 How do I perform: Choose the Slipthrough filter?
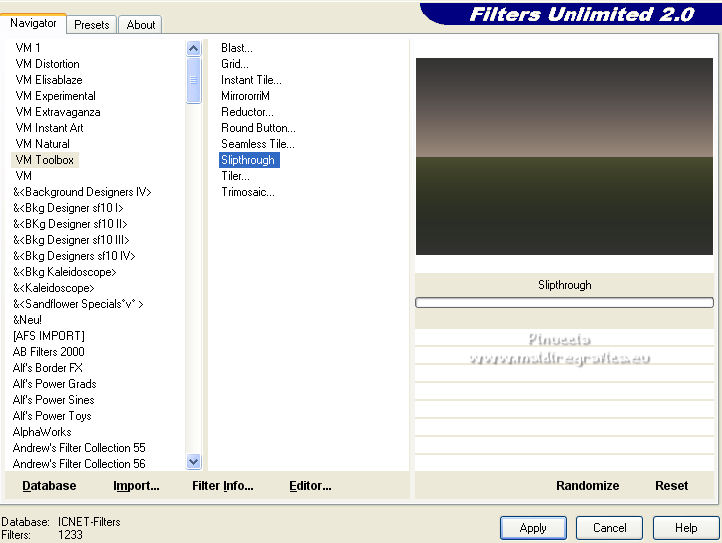pyautogui.click(x=249, y=160)
